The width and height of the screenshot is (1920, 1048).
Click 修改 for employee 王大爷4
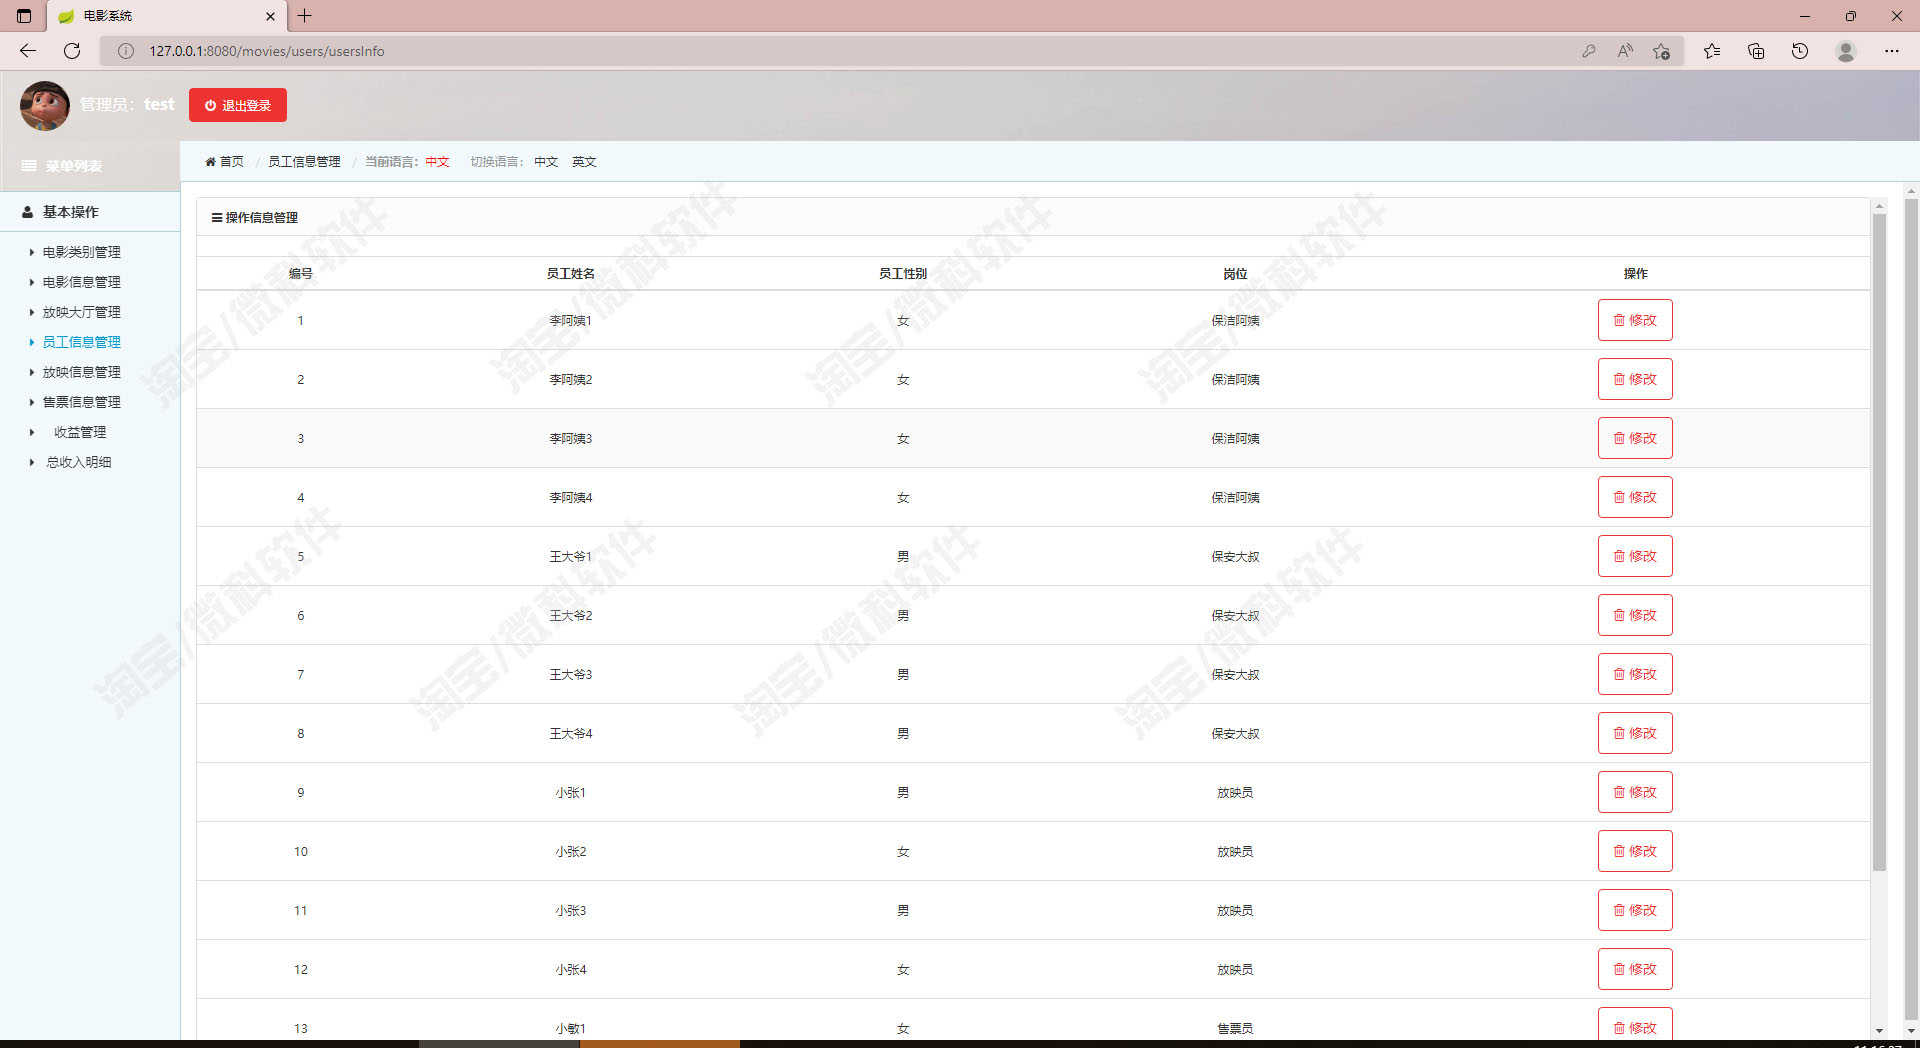[1635, 733]
